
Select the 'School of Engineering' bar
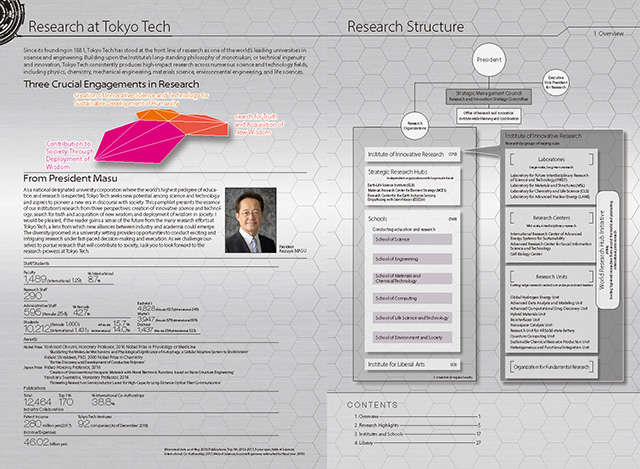coord(412,259)
